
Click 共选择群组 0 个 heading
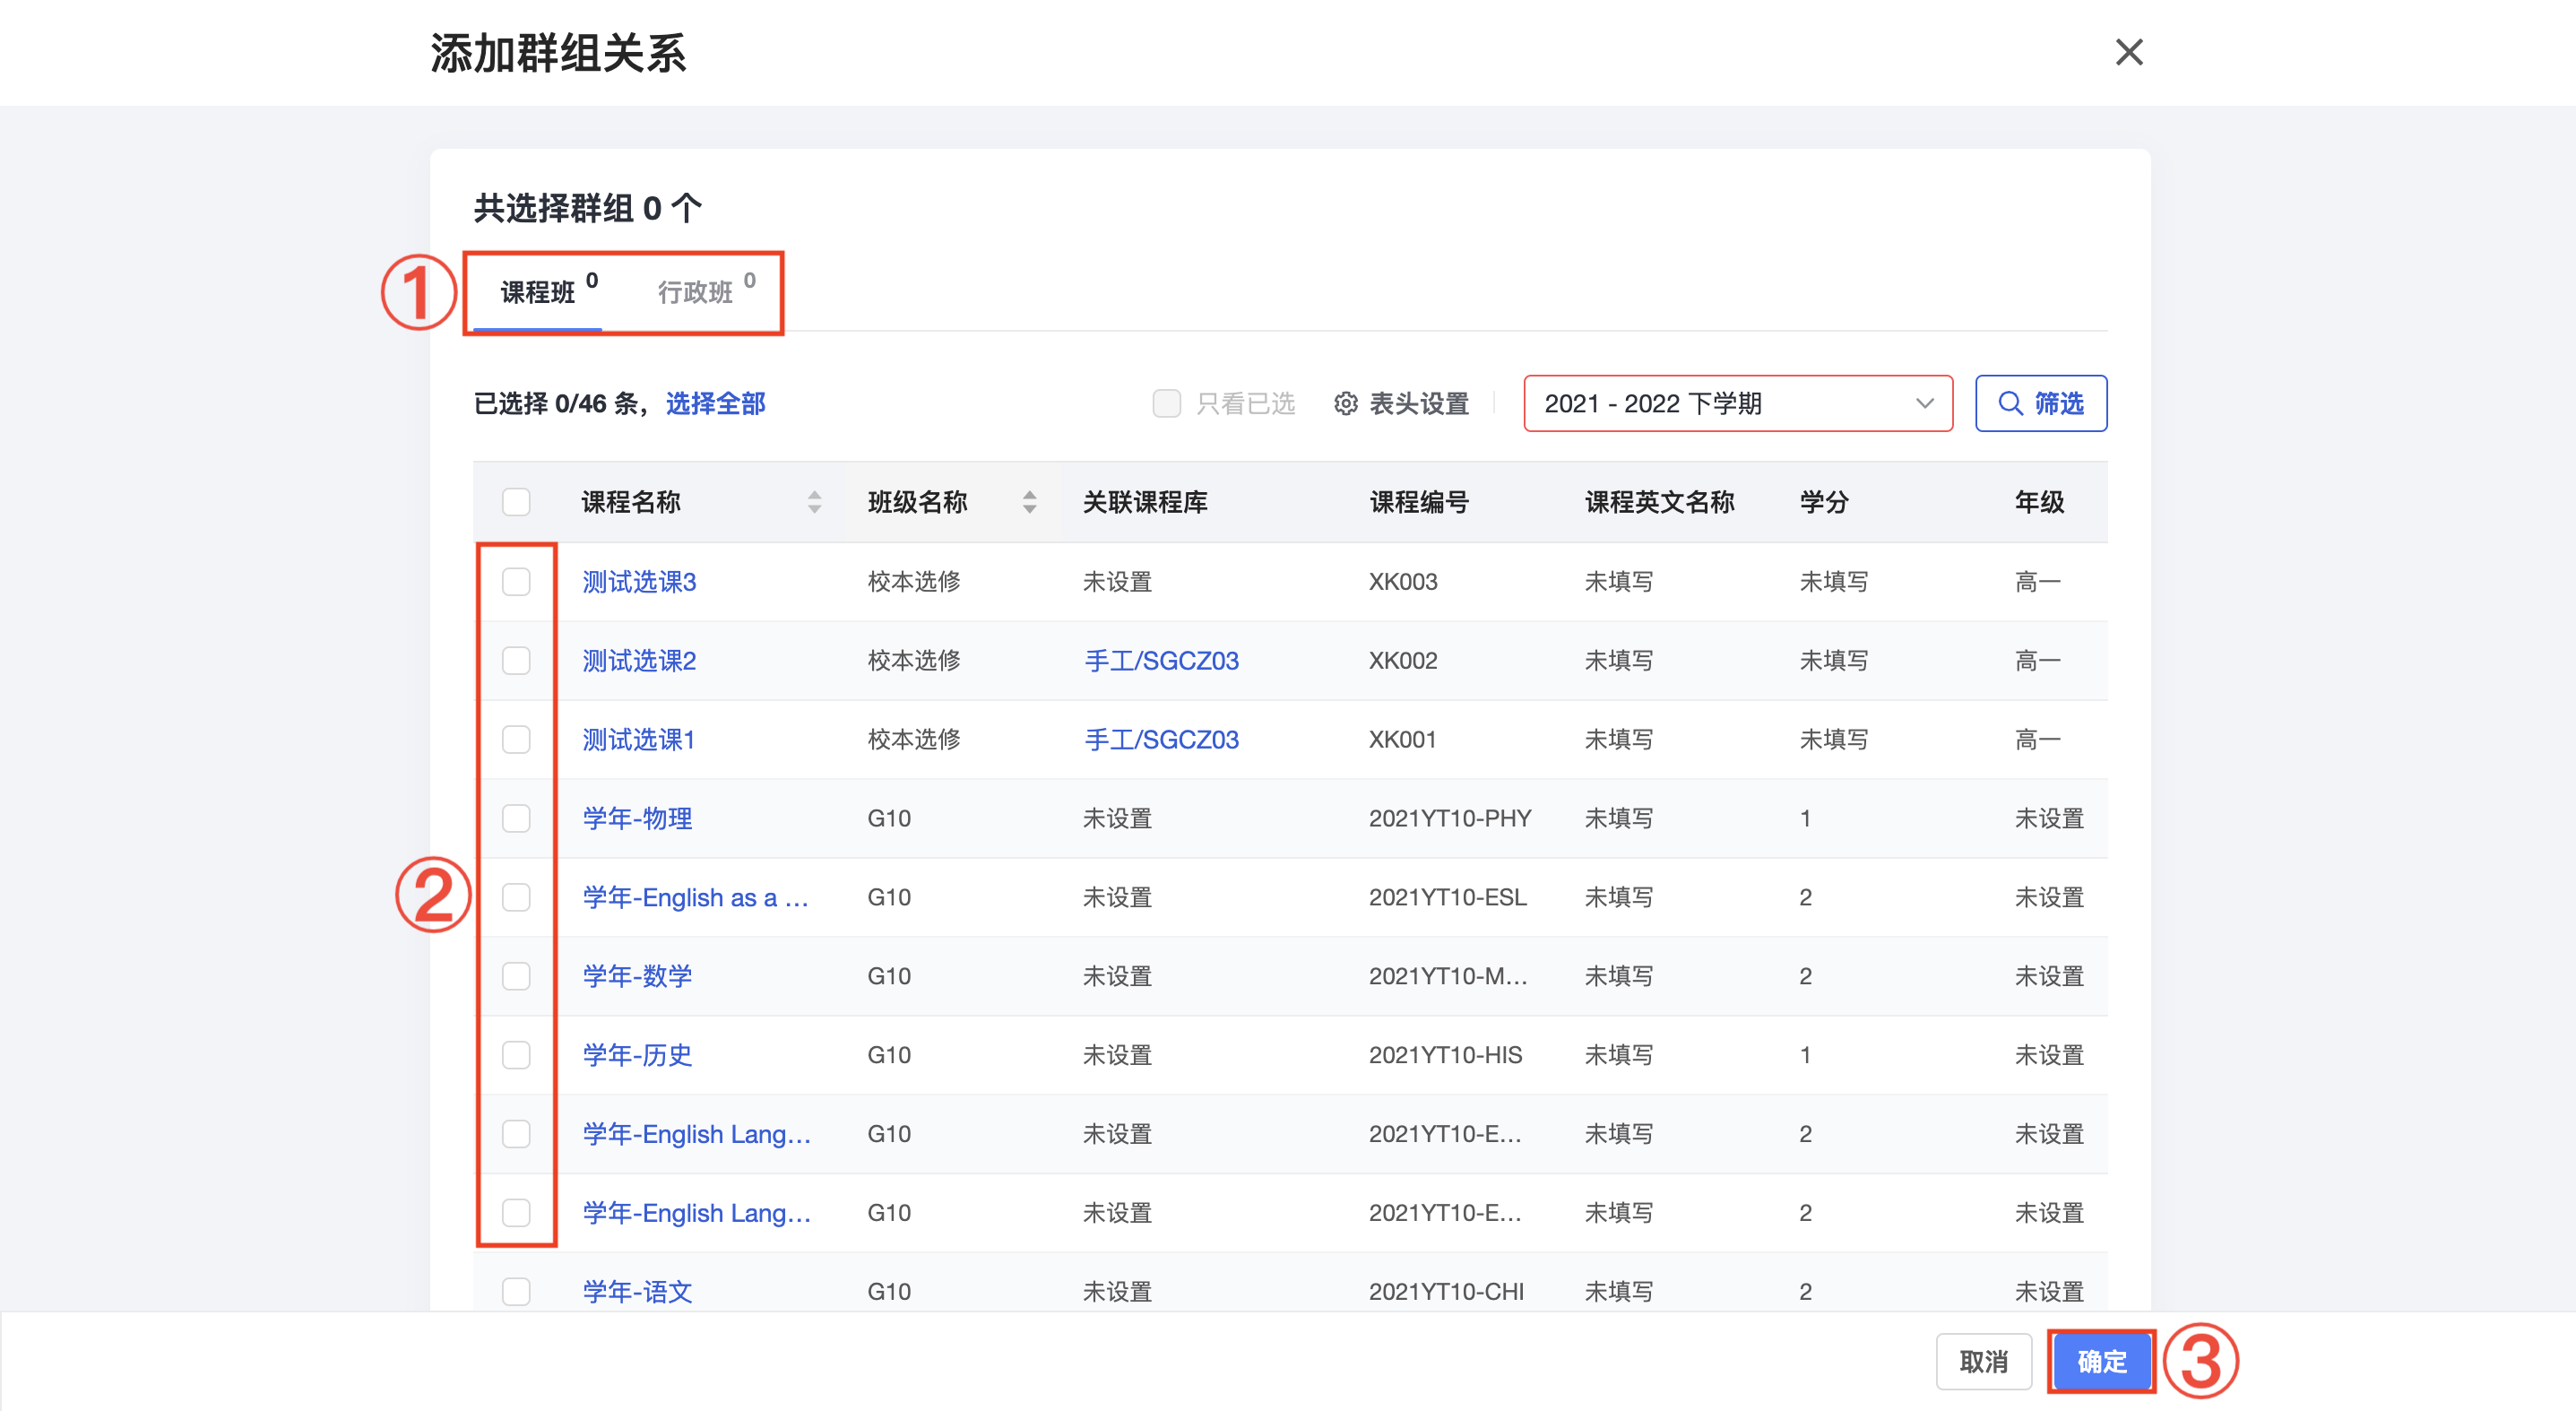(x=588, y=208)
